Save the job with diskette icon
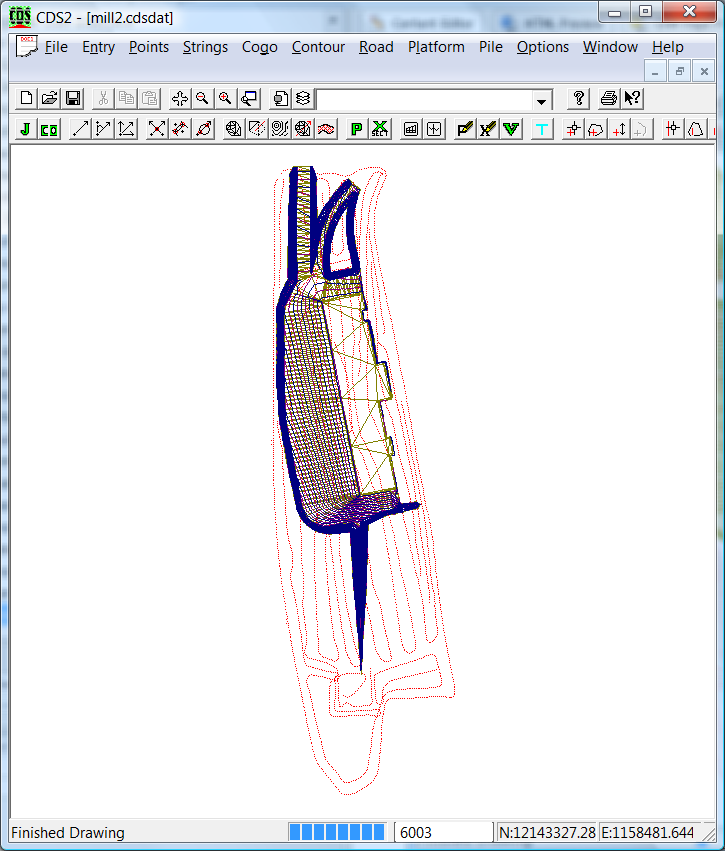The width and height of the screenshot is (725, 851). coord(73,98)
